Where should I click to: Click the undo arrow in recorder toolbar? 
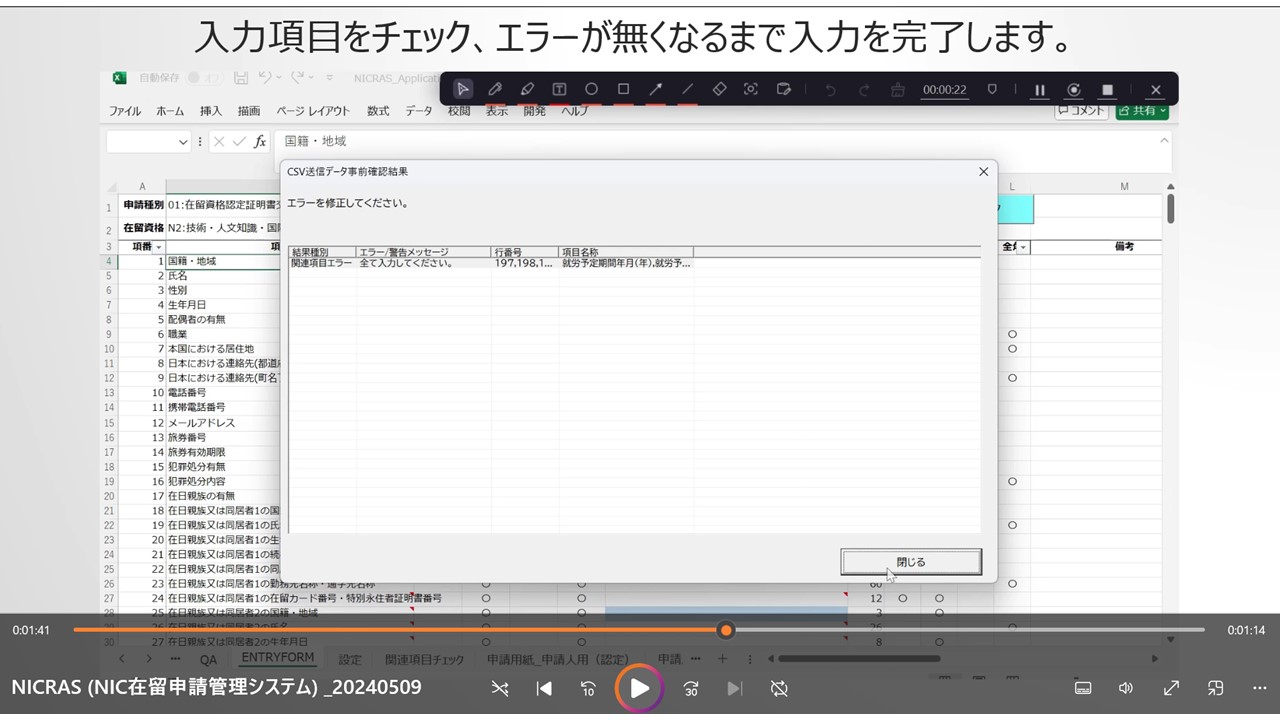[830, 89]
